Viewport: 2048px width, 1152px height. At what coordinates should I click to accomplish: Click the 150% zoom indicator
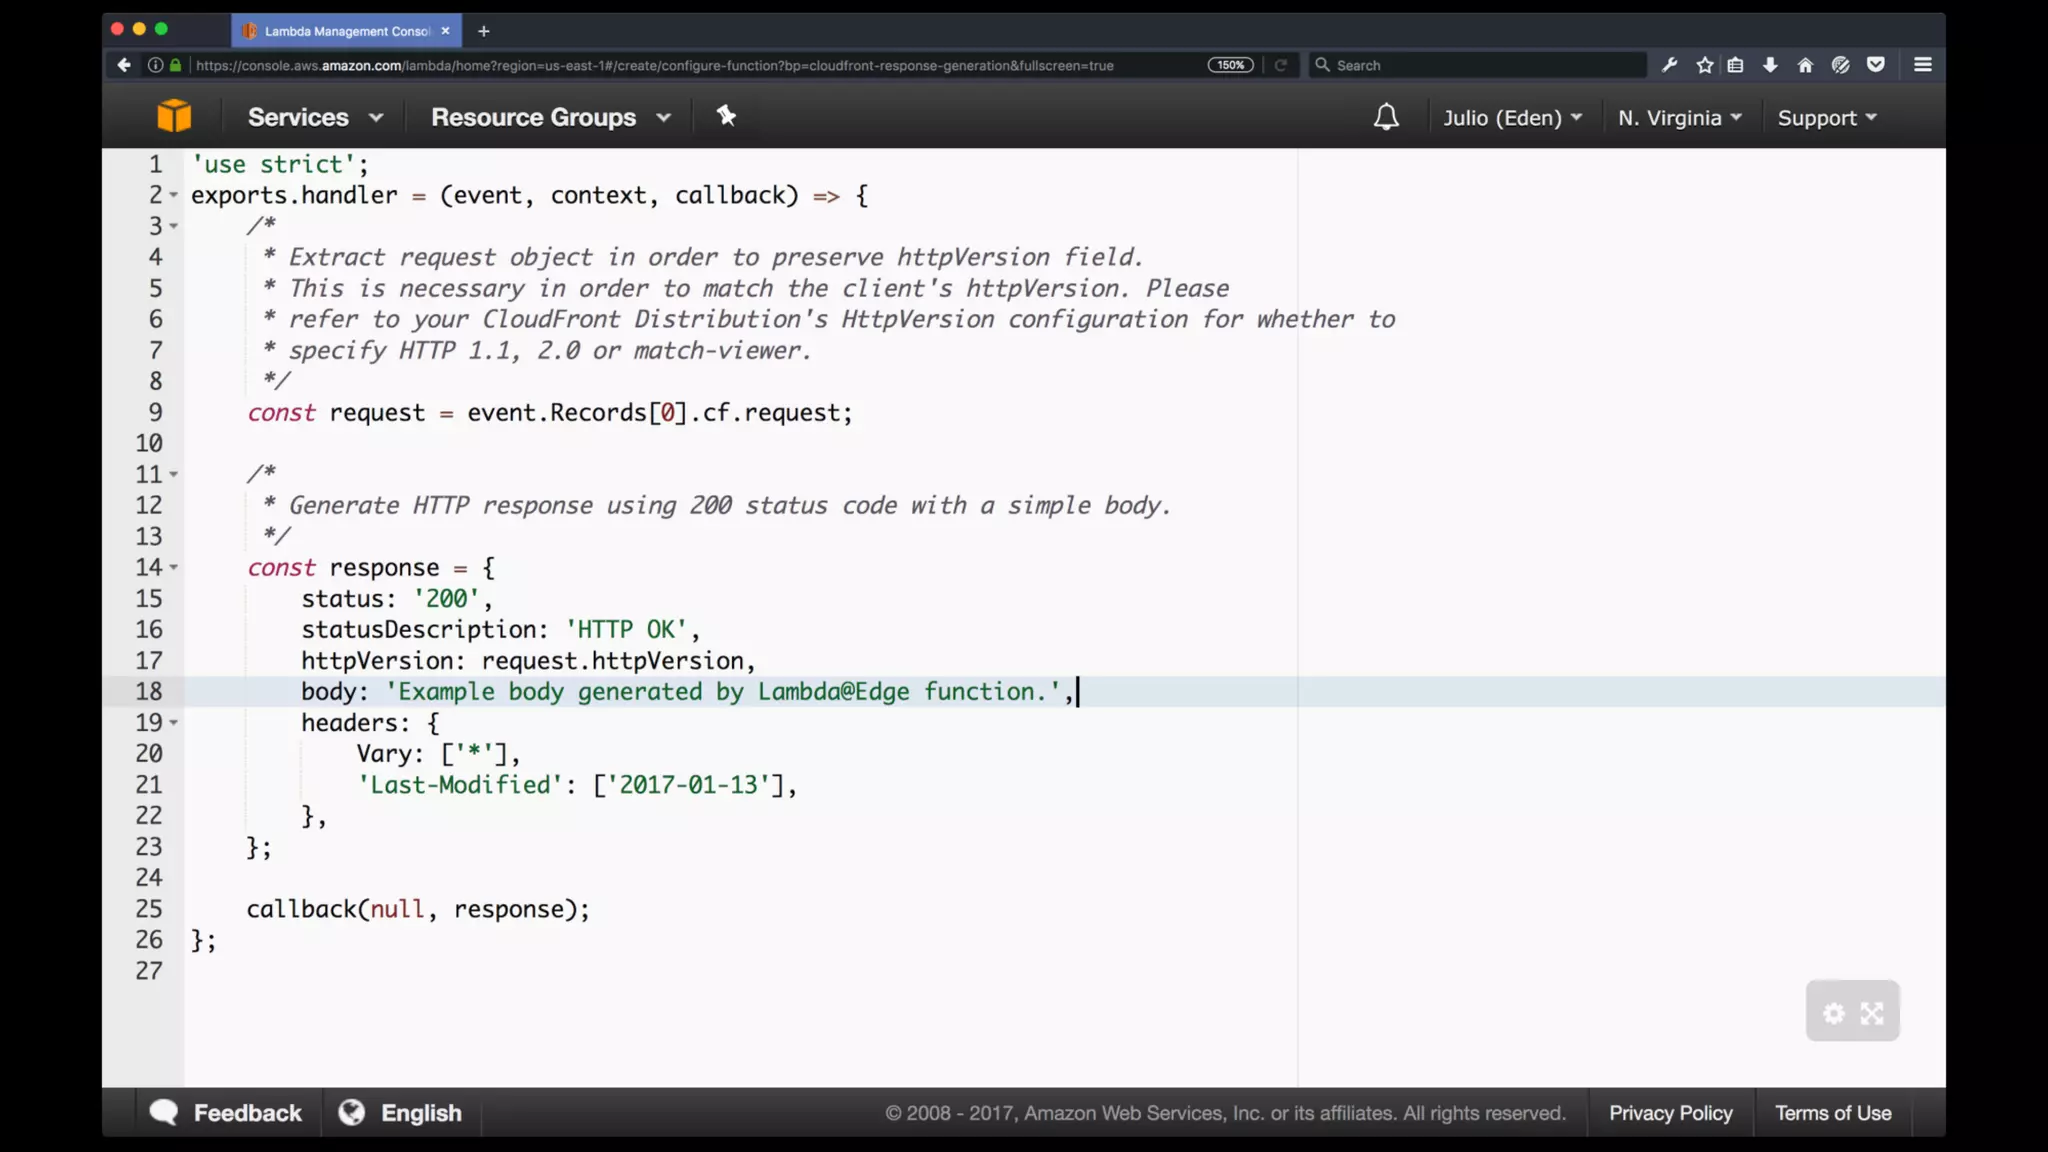1230,65
